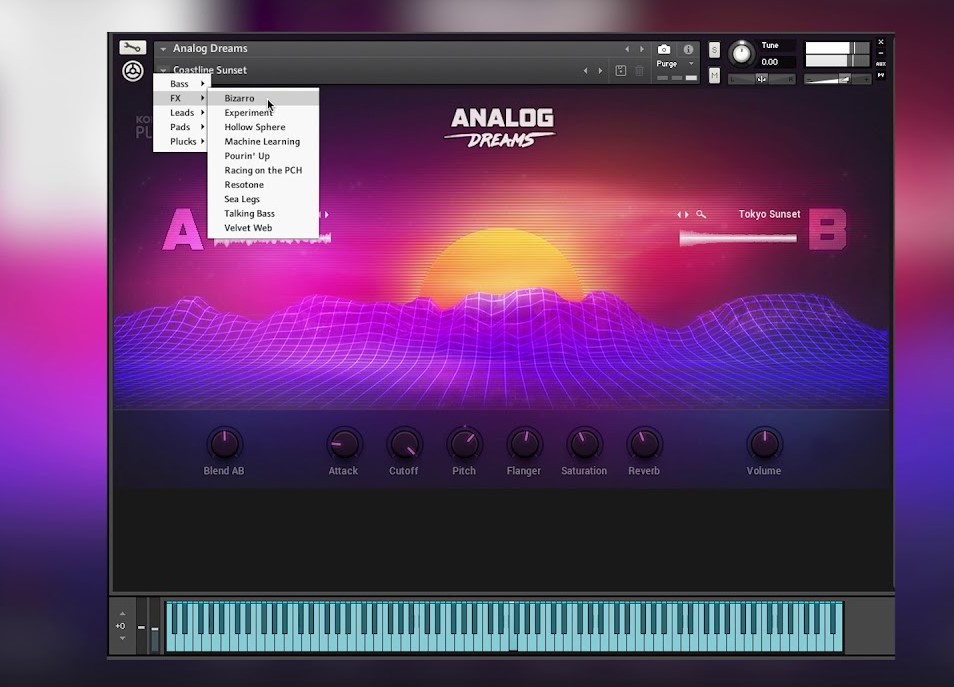
Task: Play a key on the virtual keyboard
Action: coord(504,626)
